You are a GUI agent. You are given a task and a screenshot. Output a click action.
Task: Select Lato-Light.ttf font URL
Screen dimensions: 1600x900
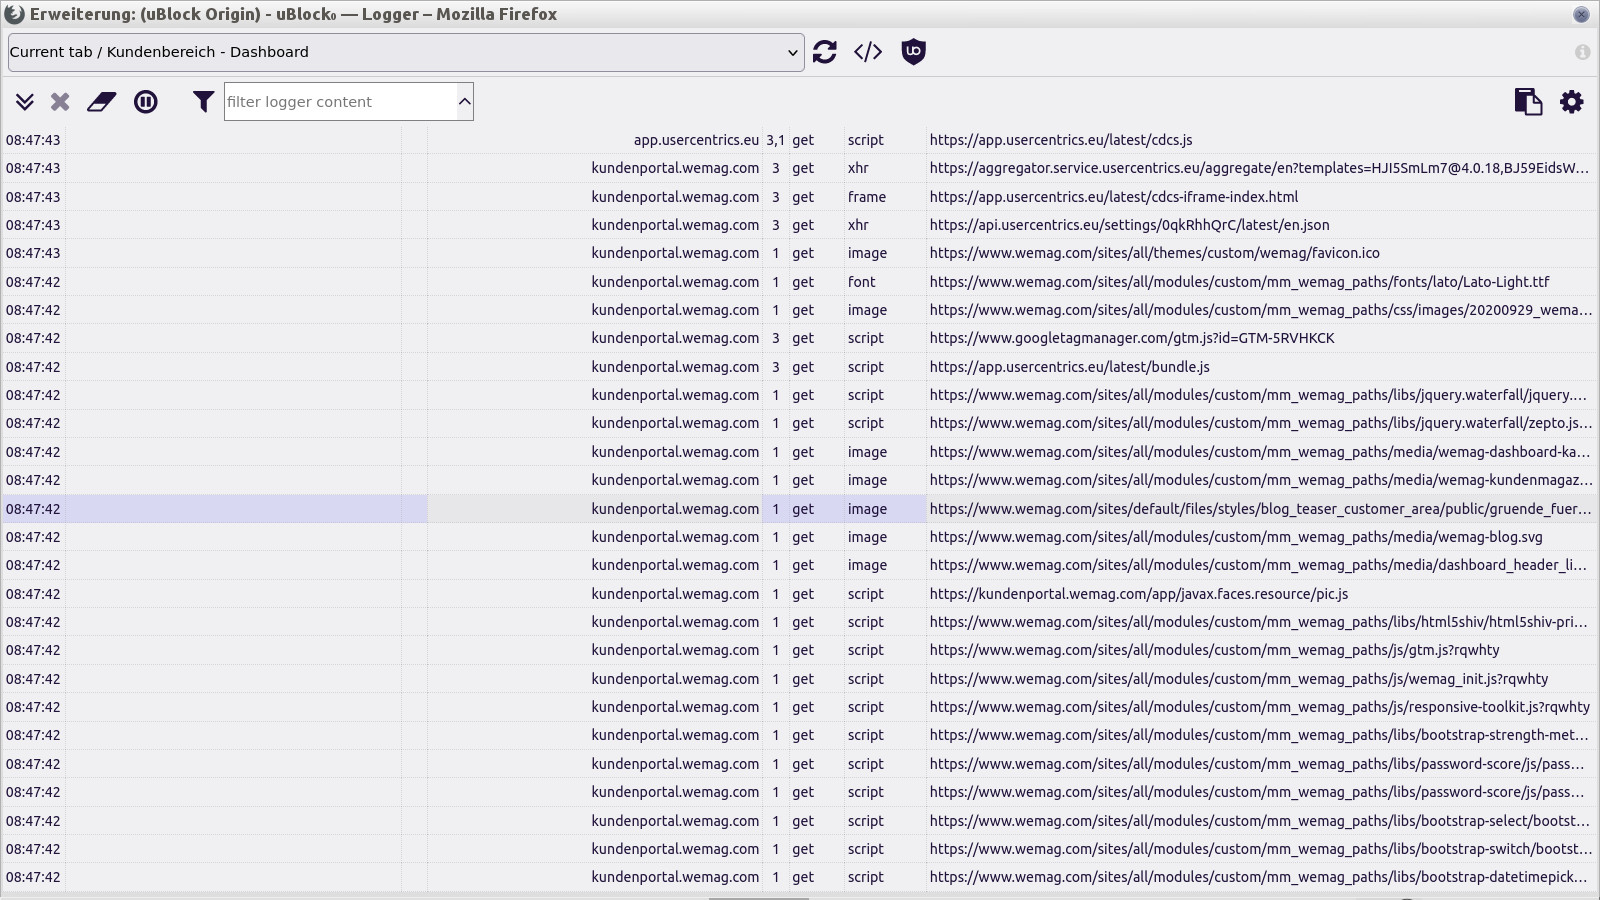click(x=1240, y=282)
